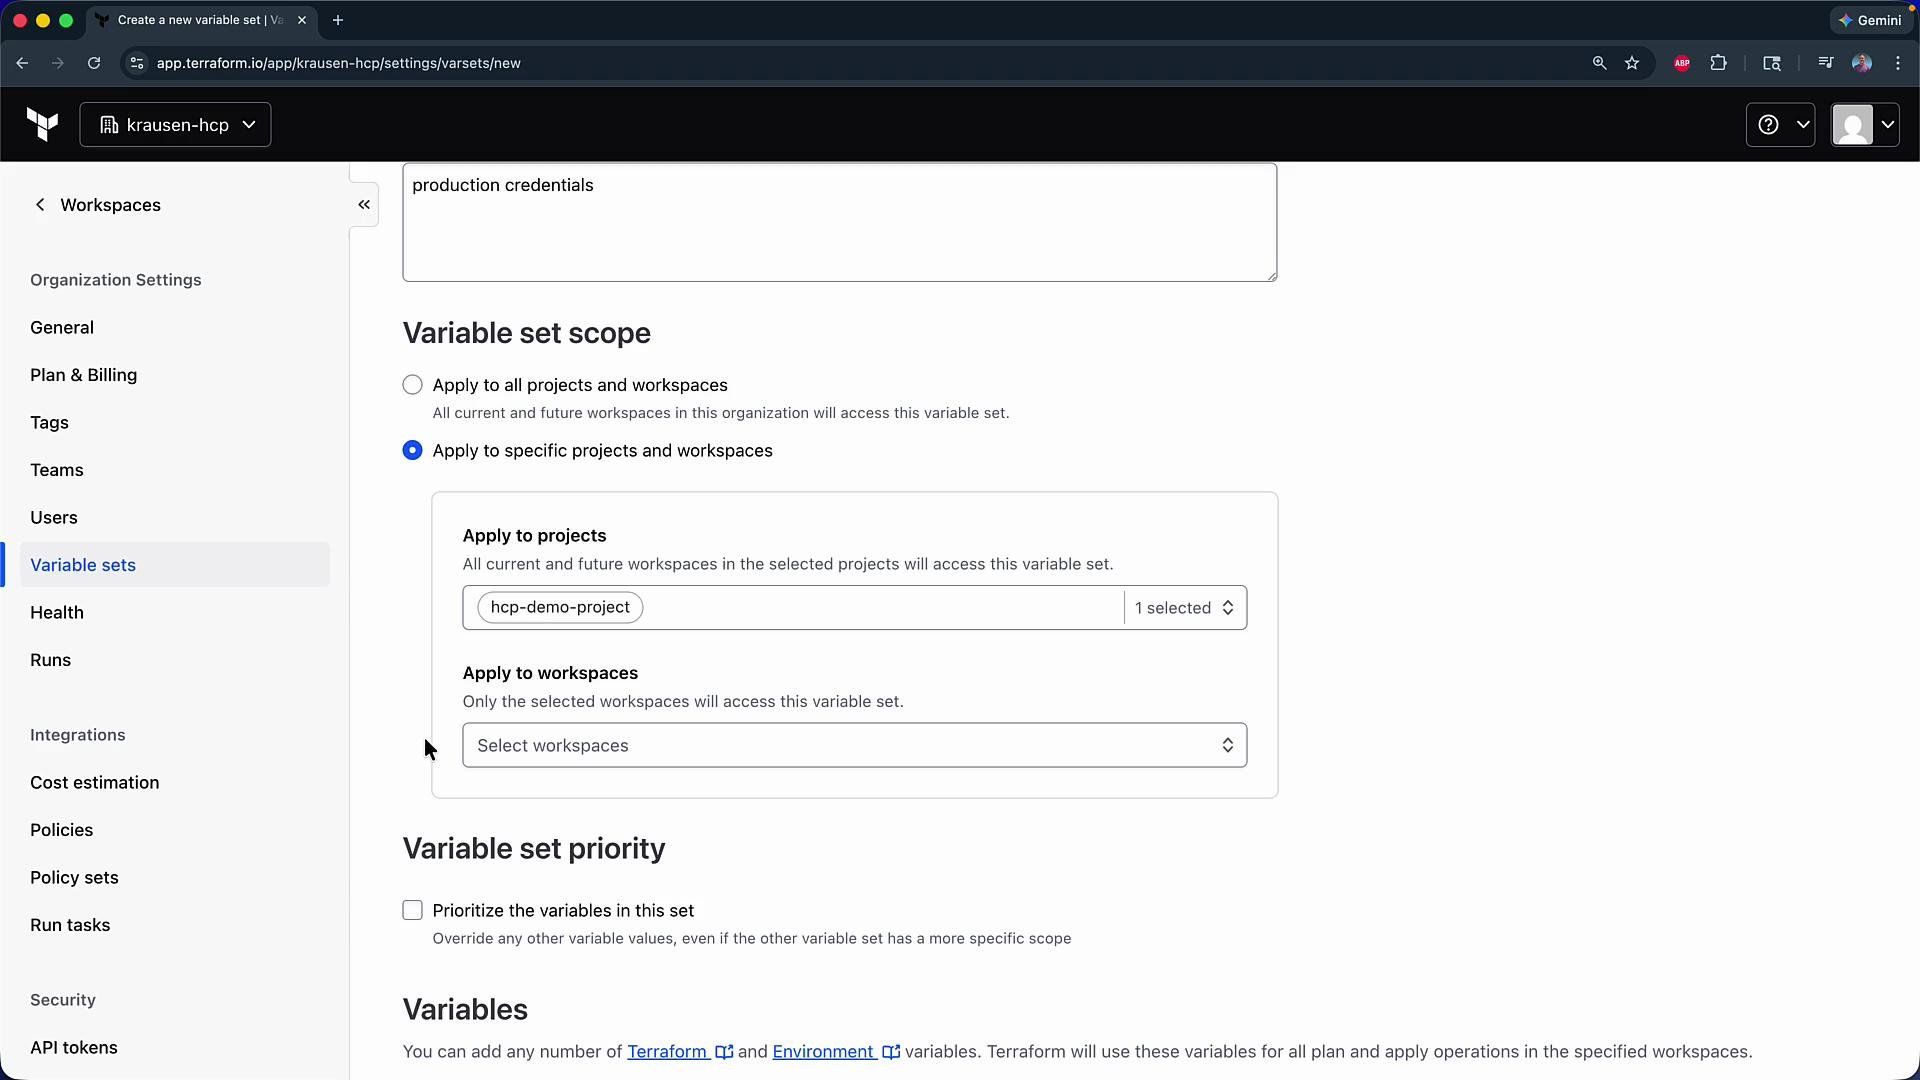The width and height of the screenshot is (1920, 1080).
Task: Open Health settings page
Action: 57,613
